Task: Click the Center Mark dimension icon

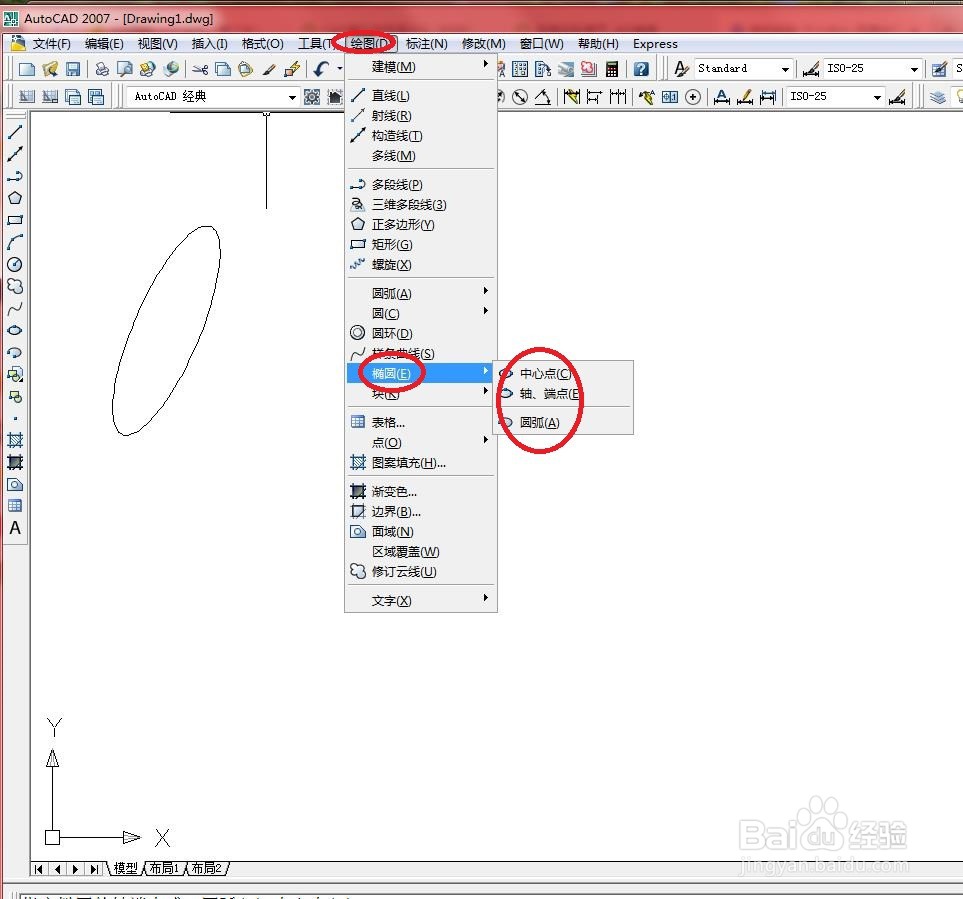Action: [x=693, y=97]
